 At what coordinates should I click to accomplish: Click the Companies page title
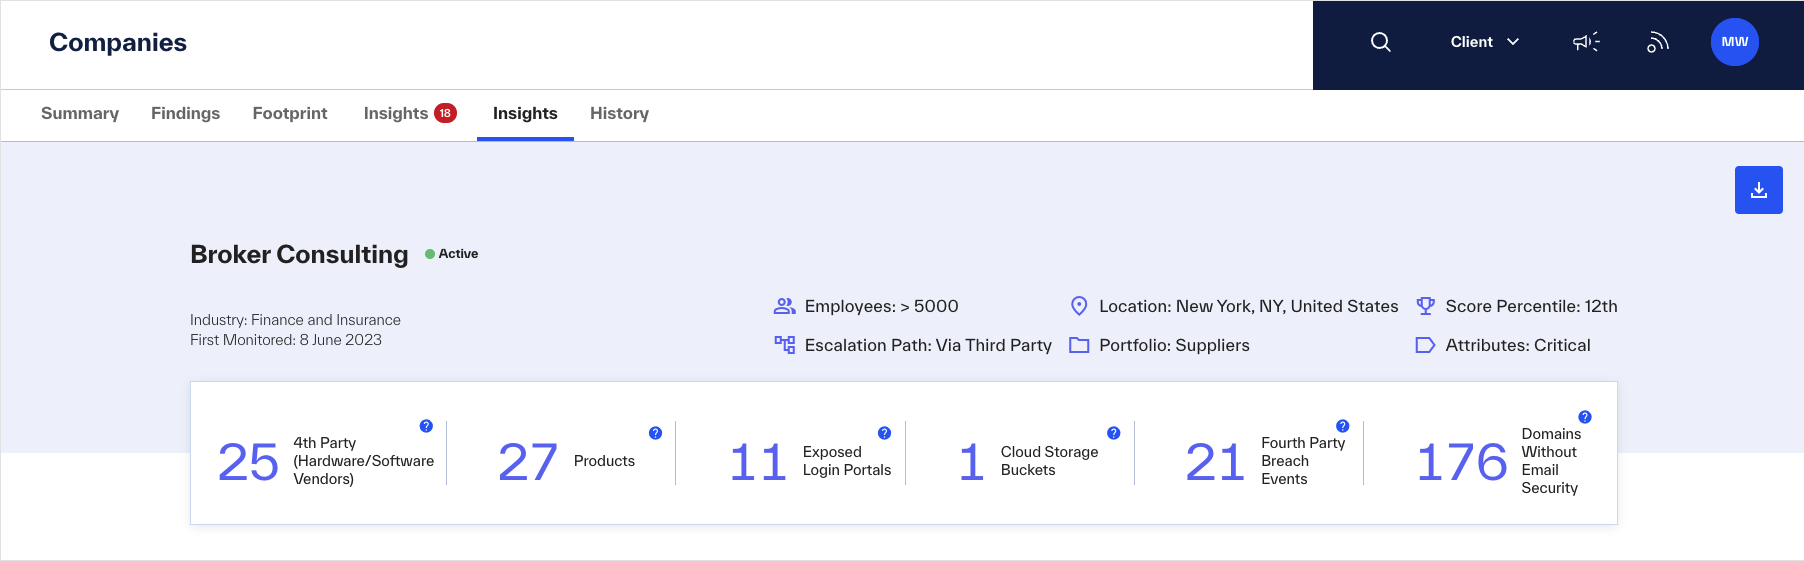pos(118,42)
